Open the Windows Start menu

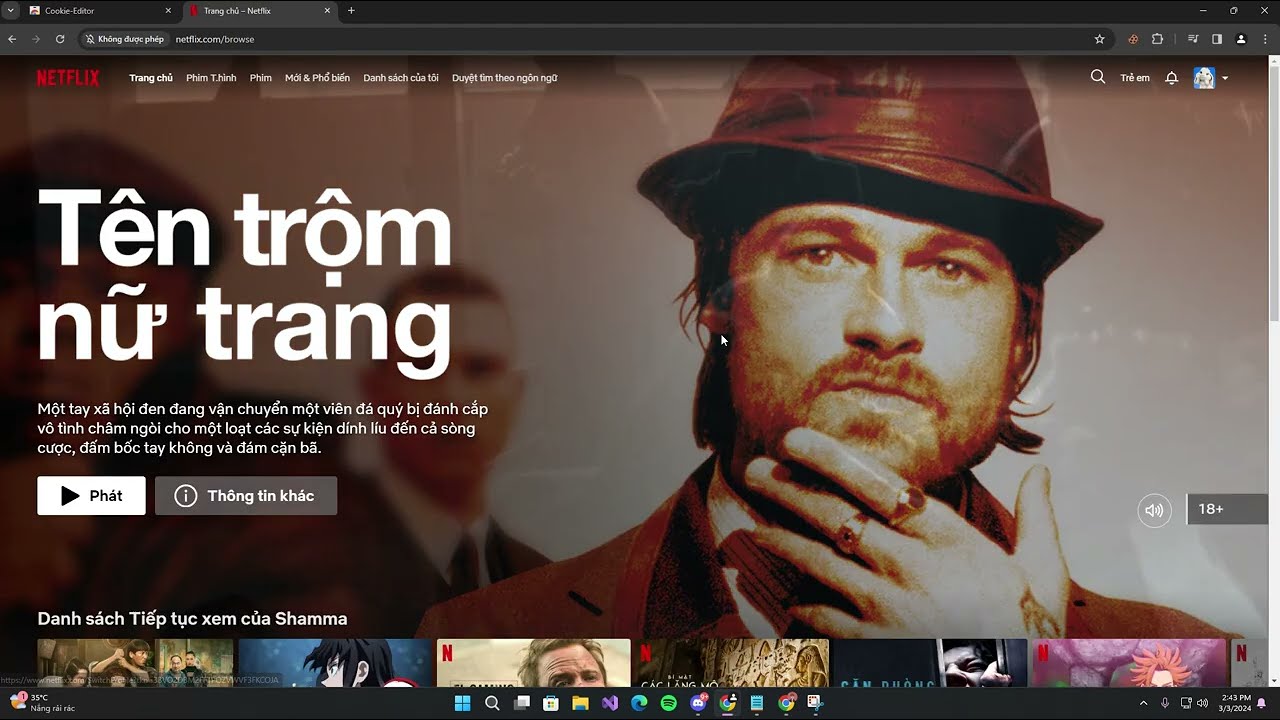click(x=462, y=703)
